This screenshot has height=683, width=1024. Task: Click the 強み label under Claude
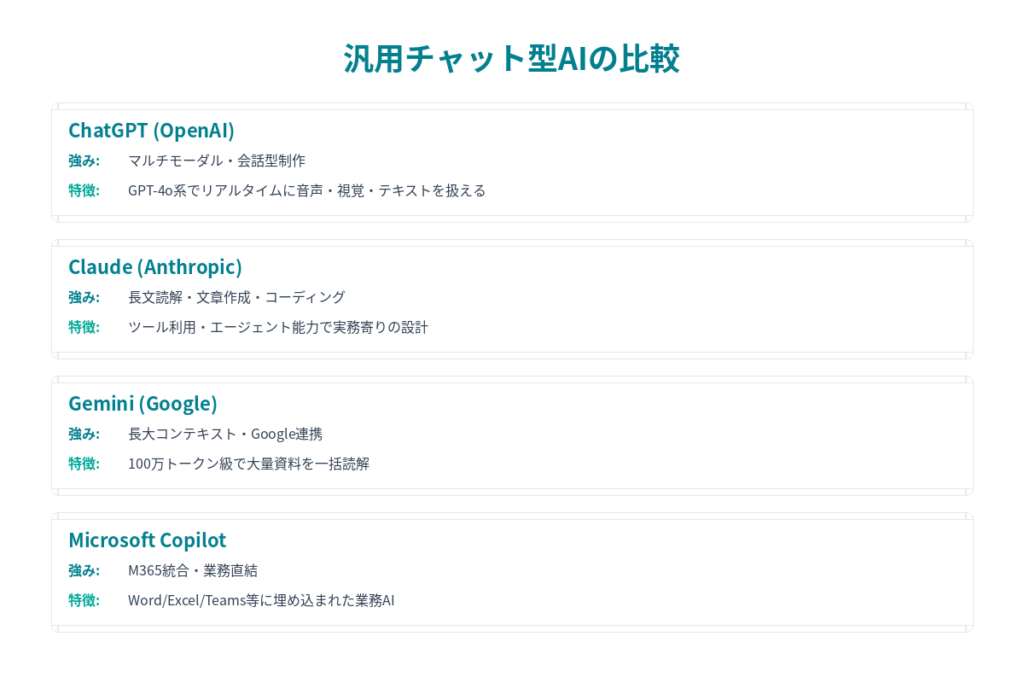coord(84,297)
